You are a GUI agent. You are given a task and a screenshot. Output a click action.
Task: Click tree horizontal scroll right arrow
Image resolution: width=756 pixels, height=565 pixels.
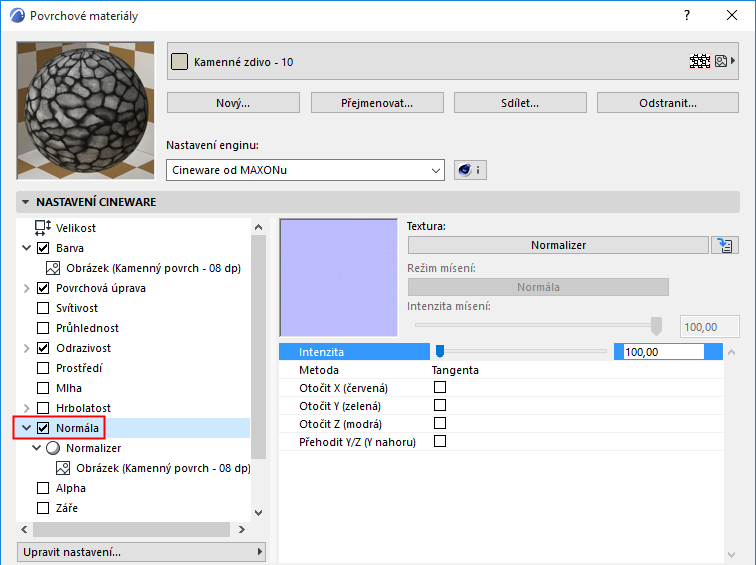(242, 529)
